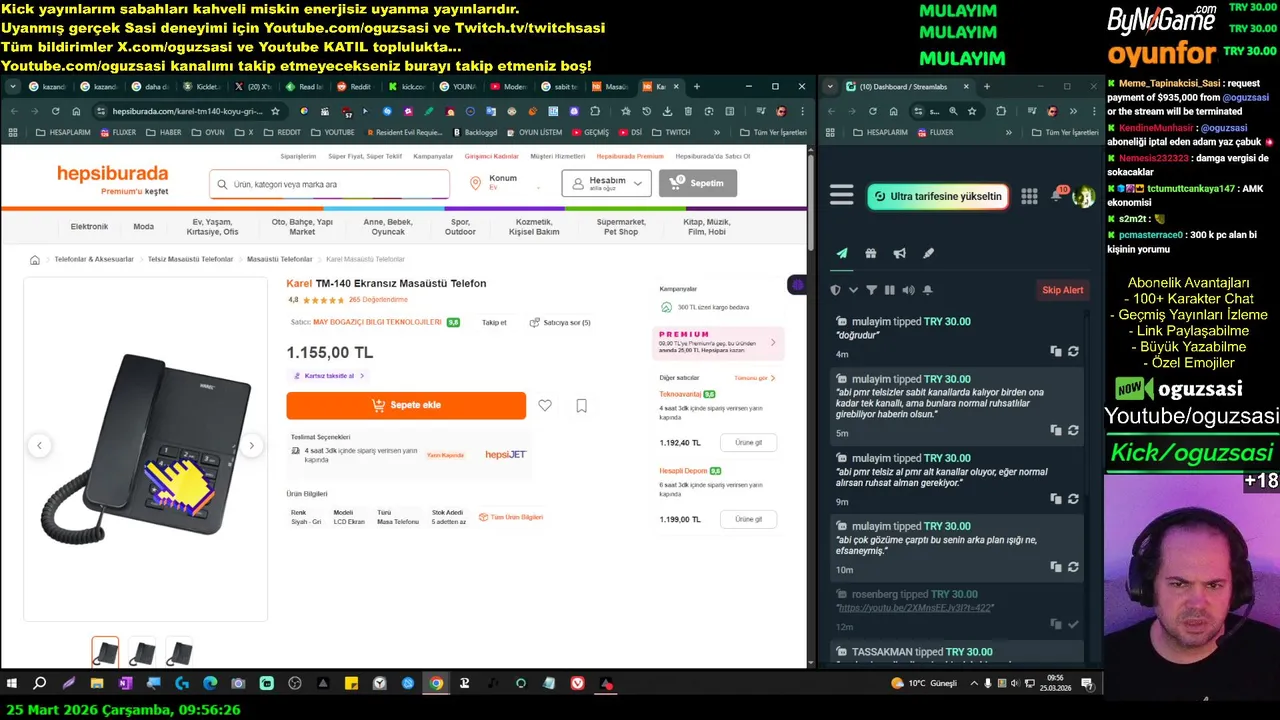Replay the 5m-old mulayim tip alert
This screenshot has height=720, width=1280.
pos(1073,430)
